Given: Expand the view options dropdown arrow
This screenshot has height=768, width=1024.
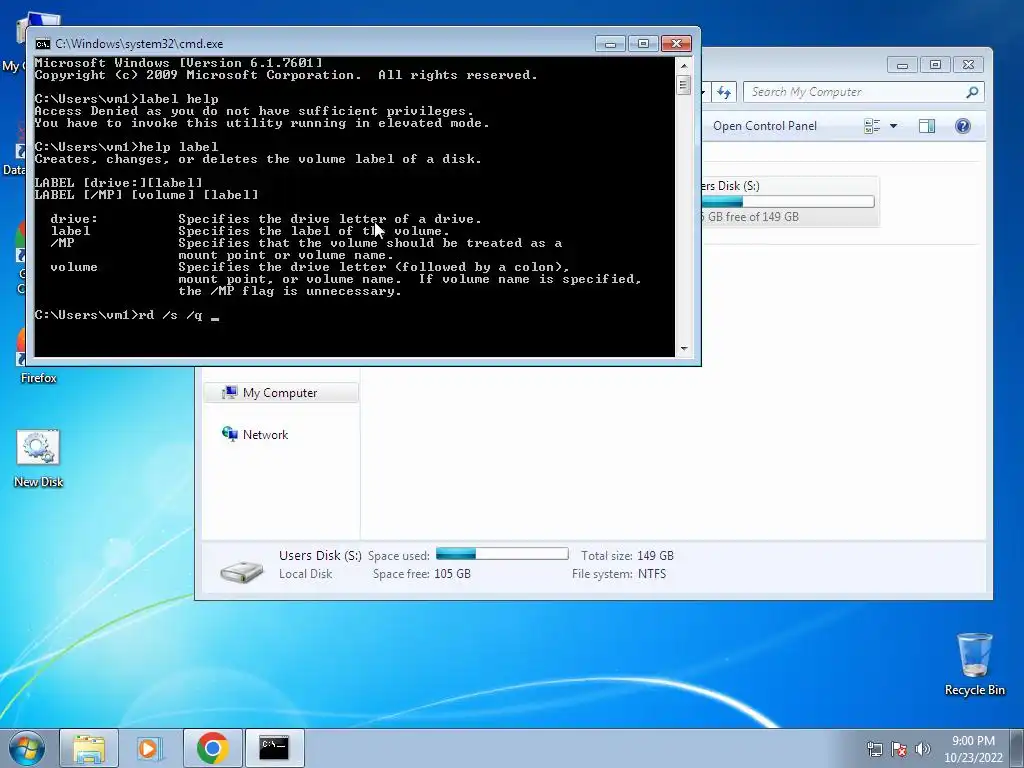Looking at the screenshot, I should (893, 126).
